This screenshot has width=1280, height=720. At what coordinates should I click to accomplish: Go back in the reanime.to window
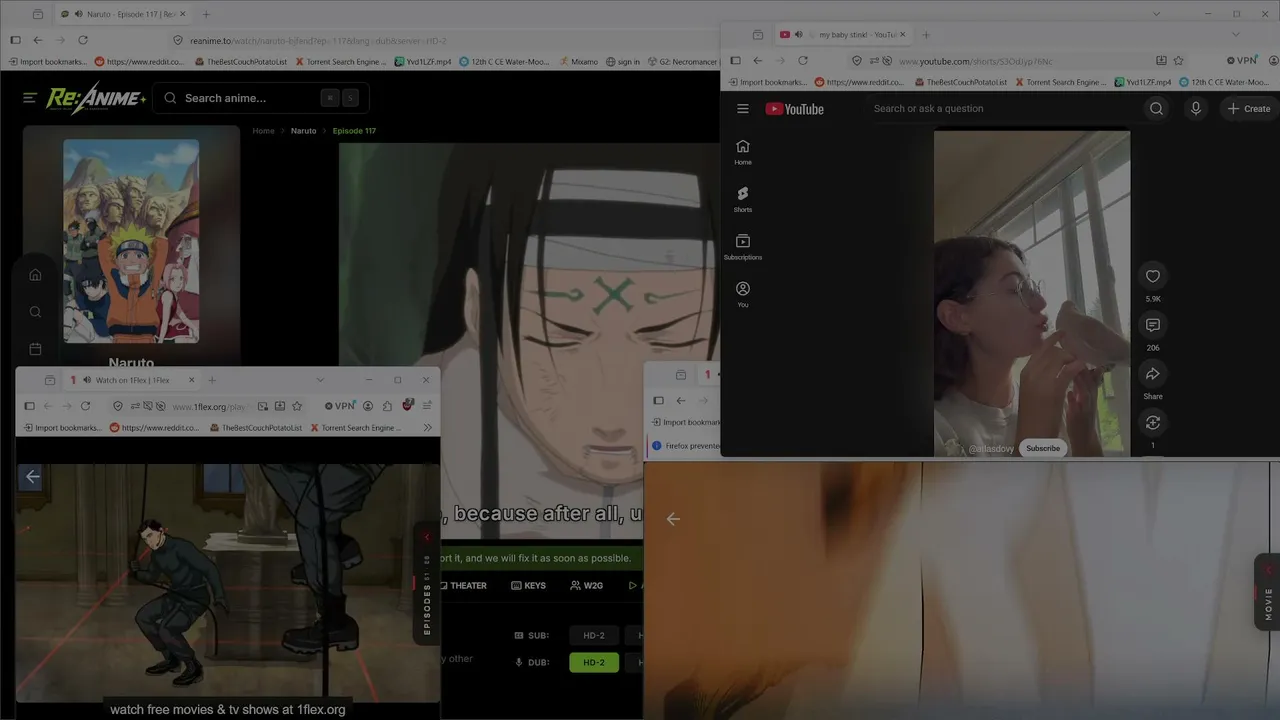coord(38,40)
